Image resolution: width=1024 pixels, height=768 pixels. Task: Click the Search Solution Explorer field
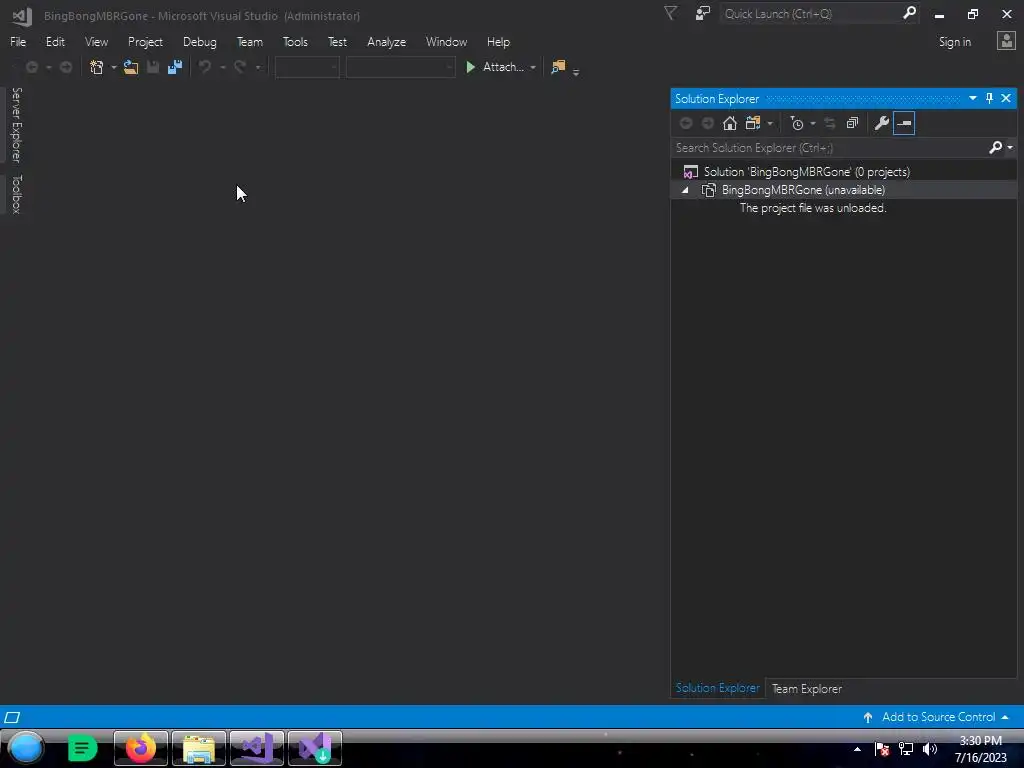click(x=829, y=148)
